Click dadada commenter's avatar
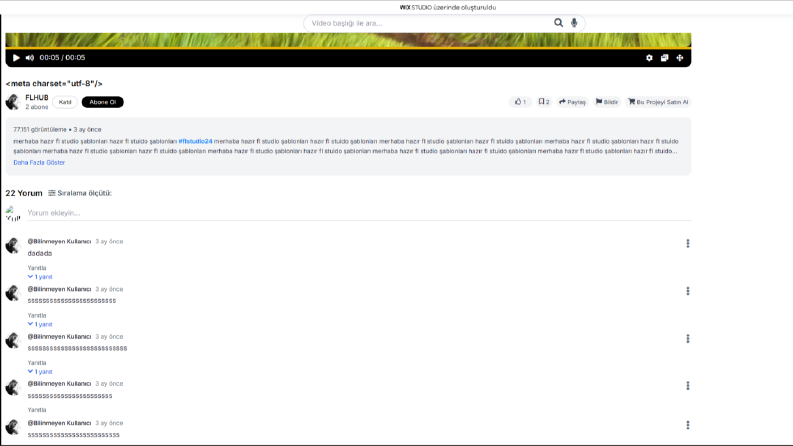Image resolution: width=793 pixels, height=446 pixels. pyautogui.click(x=13, y=246)
